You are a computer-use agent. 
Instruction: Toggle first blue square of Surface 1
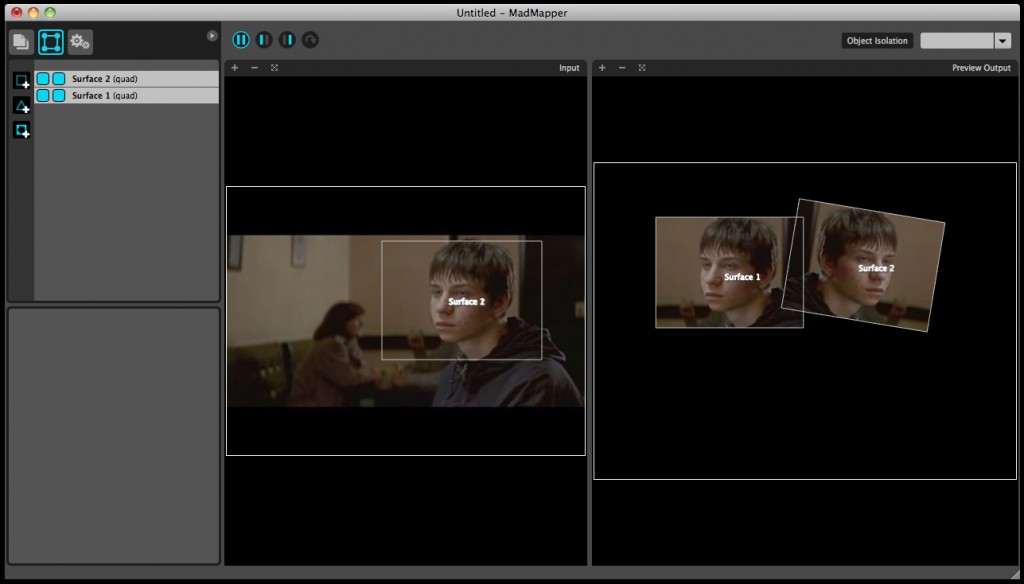click(x=43, y=95)
